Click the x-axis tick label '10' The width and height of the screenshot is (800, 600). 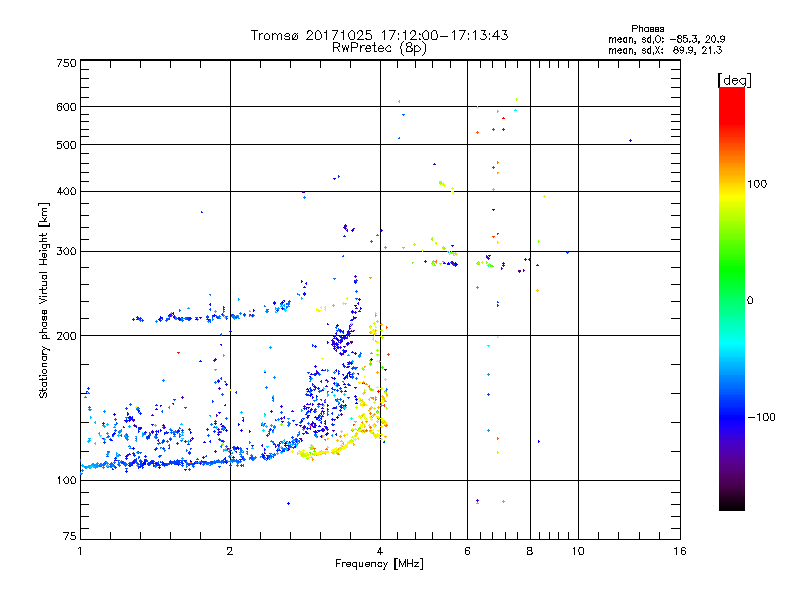(578, 551)
